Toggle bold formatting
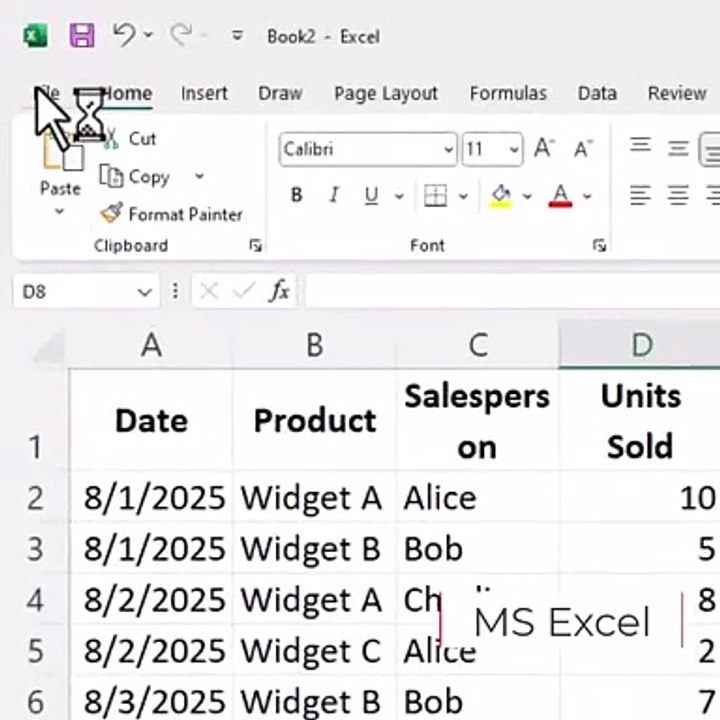This screenshot has width=720, height=720. pos(297,196)
